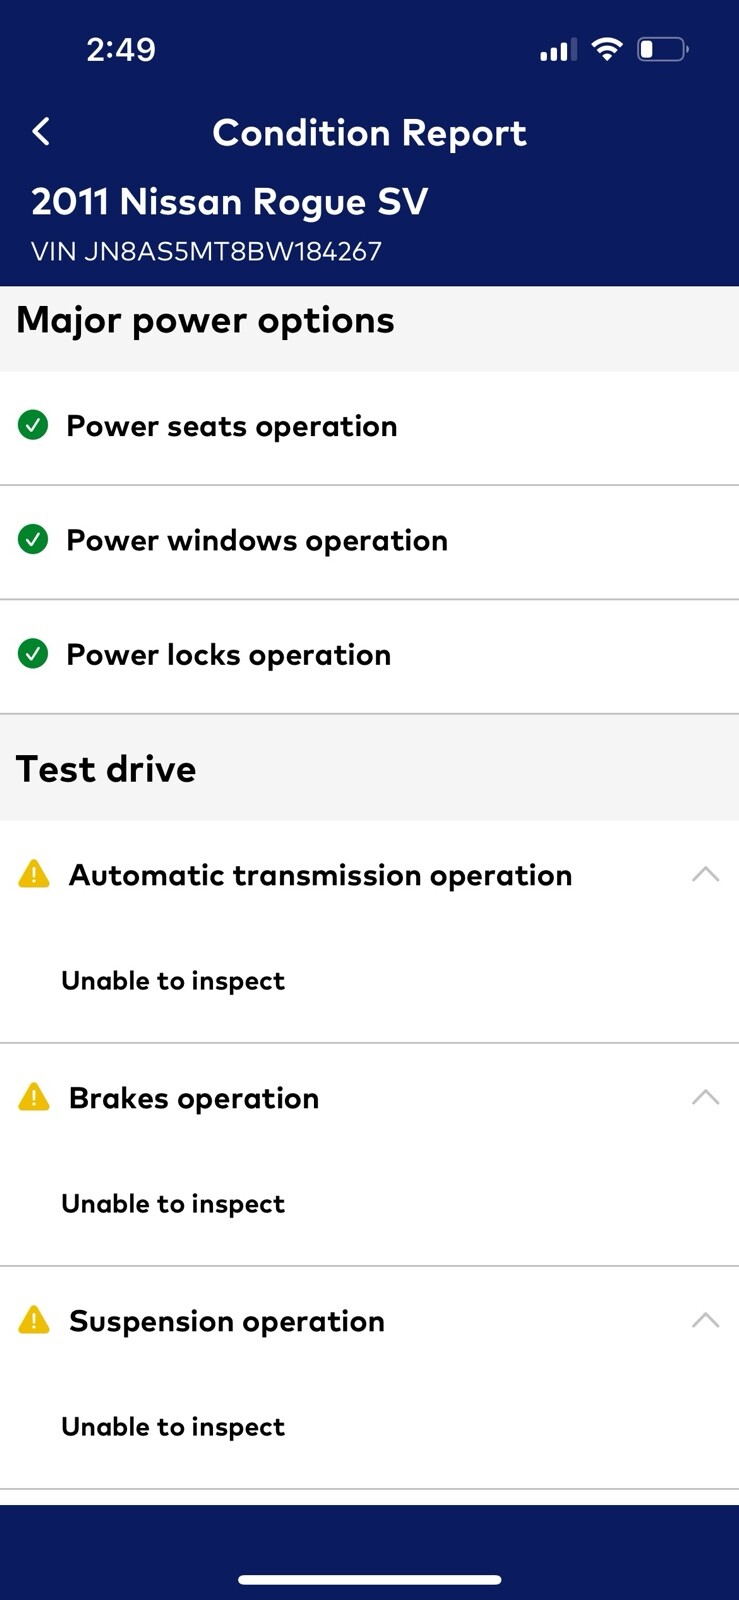
Task: Tap the vehicle VIN number text
Action: [x=207, y=251]
